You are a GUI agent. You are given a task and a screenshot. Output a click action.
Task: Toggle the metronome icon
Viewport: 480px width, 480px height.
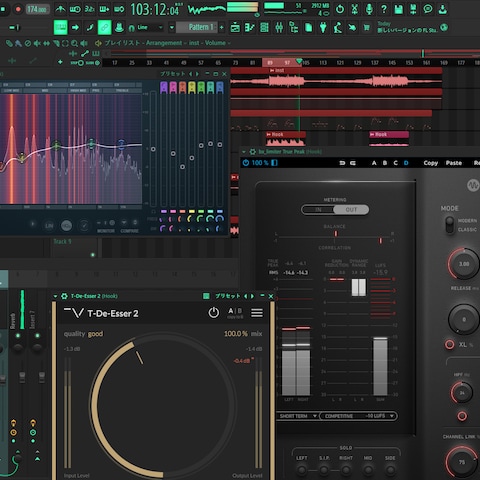pos(60,9)
